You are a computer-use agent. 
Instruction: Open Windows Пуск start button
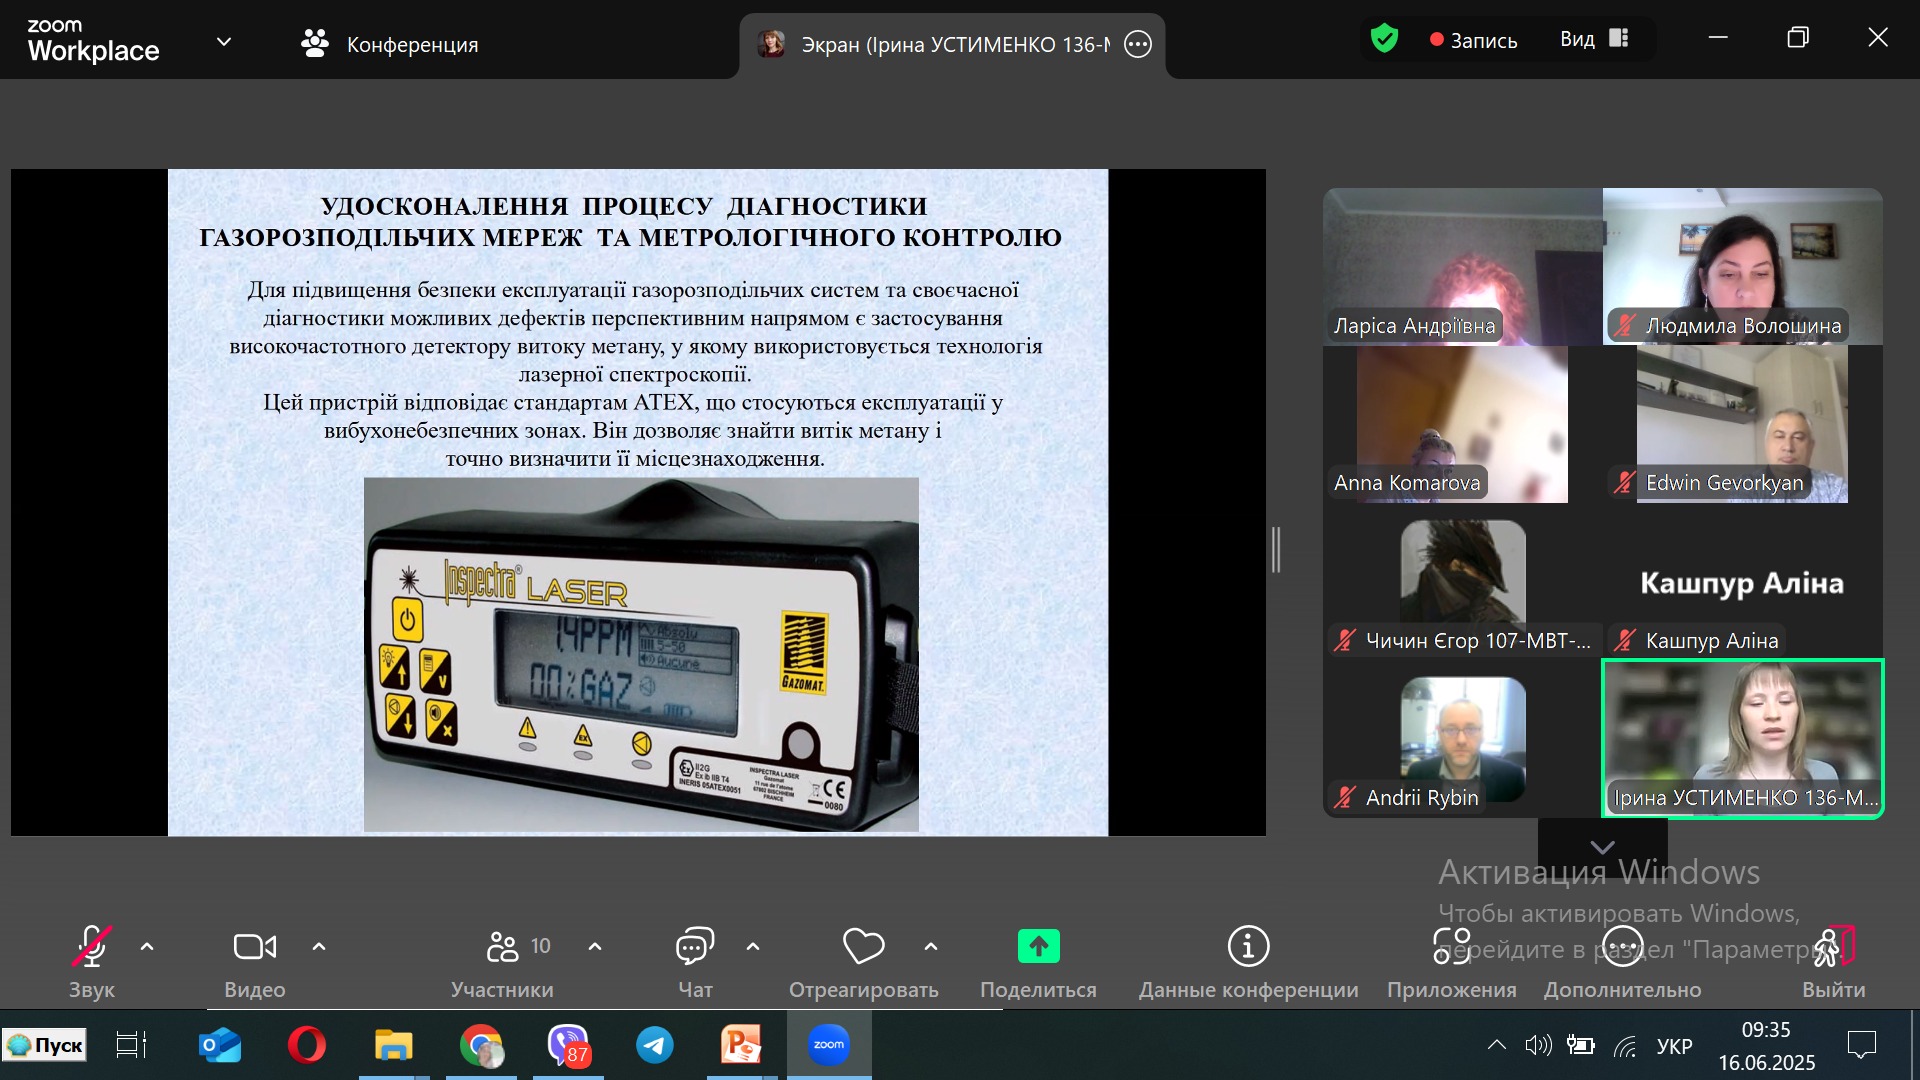(x=44, y=1046)
